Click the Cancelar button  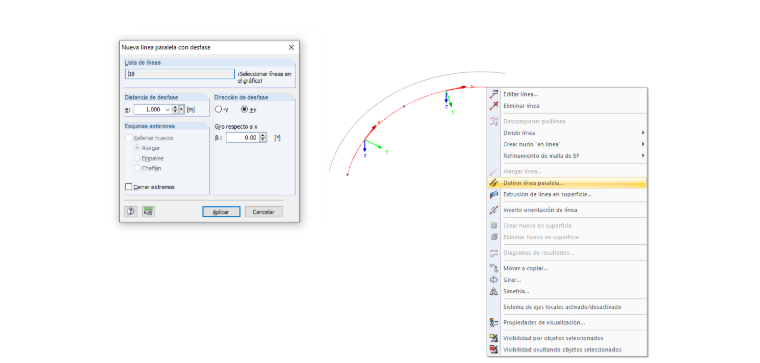264,212
